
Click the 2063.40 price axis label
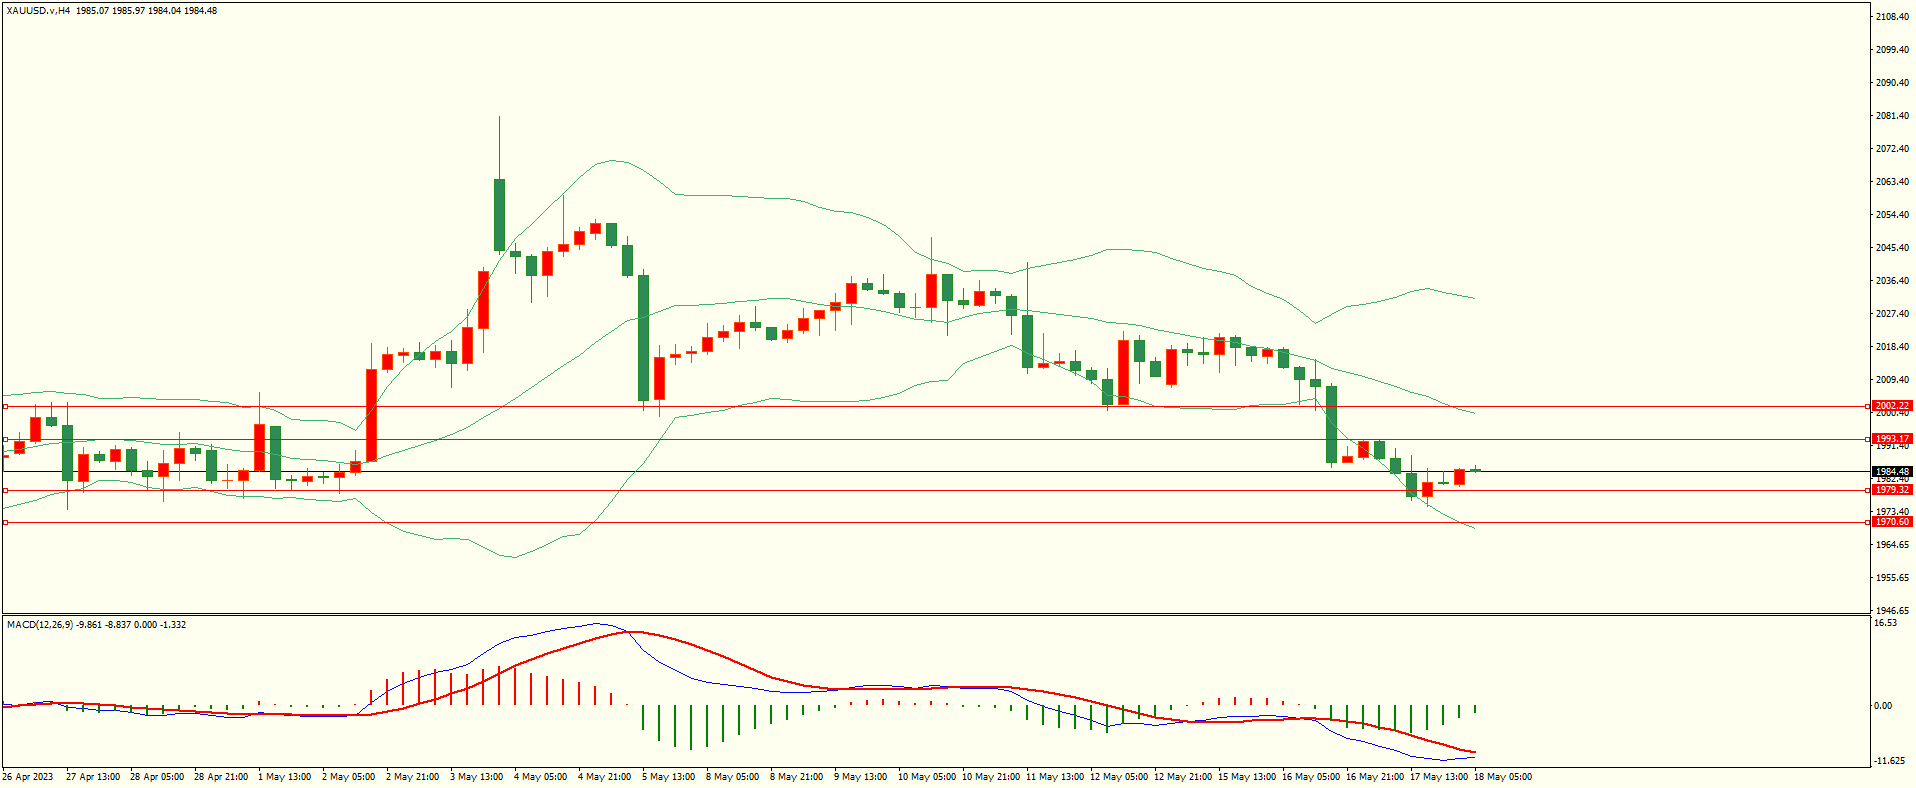[1892, 182]
